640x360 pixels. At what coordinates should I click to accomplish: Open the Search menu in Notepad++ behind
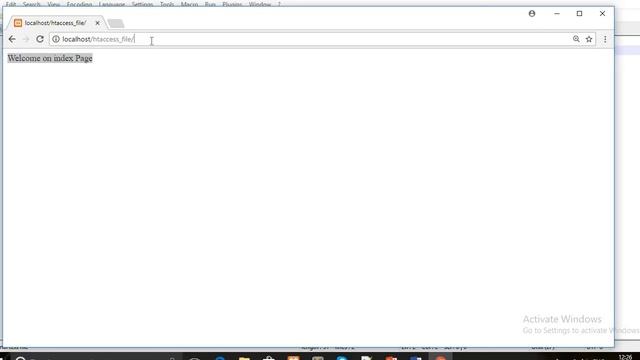[x=31, y=4]
